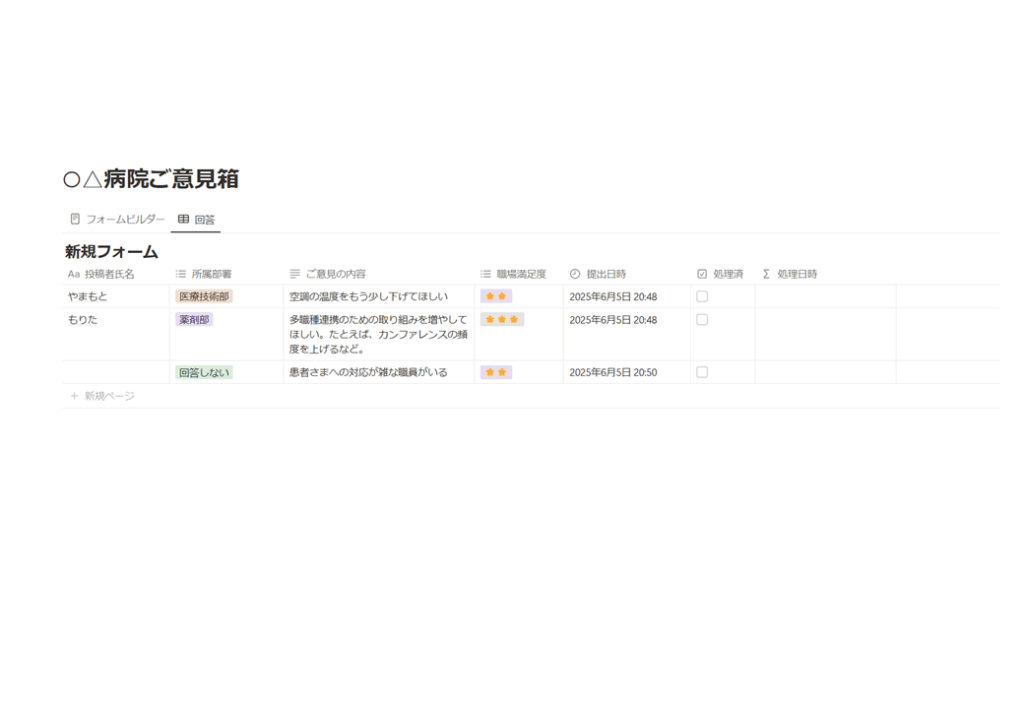
Task: Open the 薬剤部 department tag selector
Action: pyautogui.click(x=194, y=320)
